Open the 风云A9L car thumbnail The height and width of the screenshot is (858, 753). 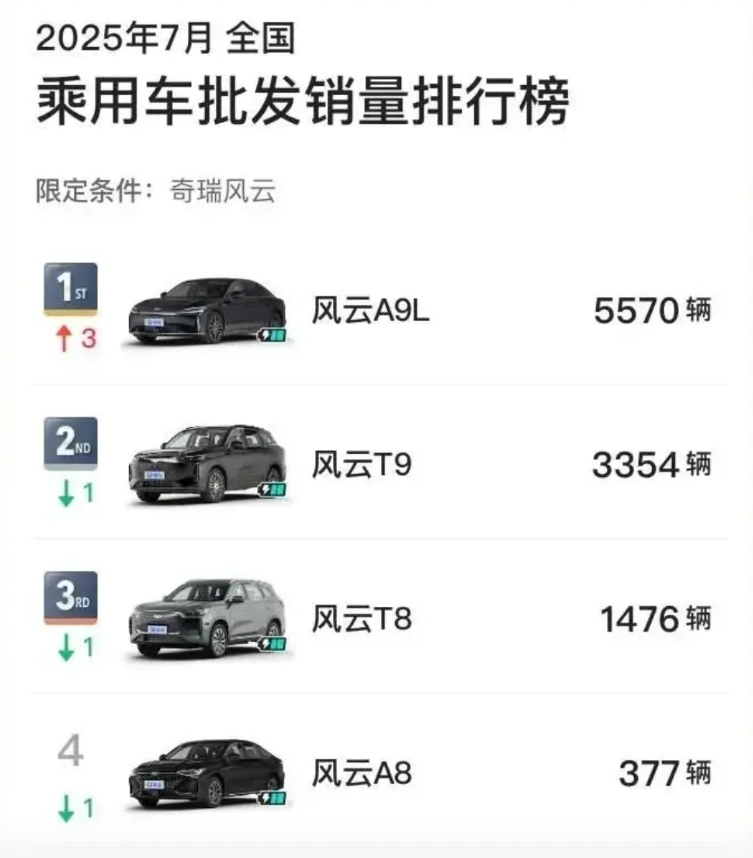click(205, 311)
